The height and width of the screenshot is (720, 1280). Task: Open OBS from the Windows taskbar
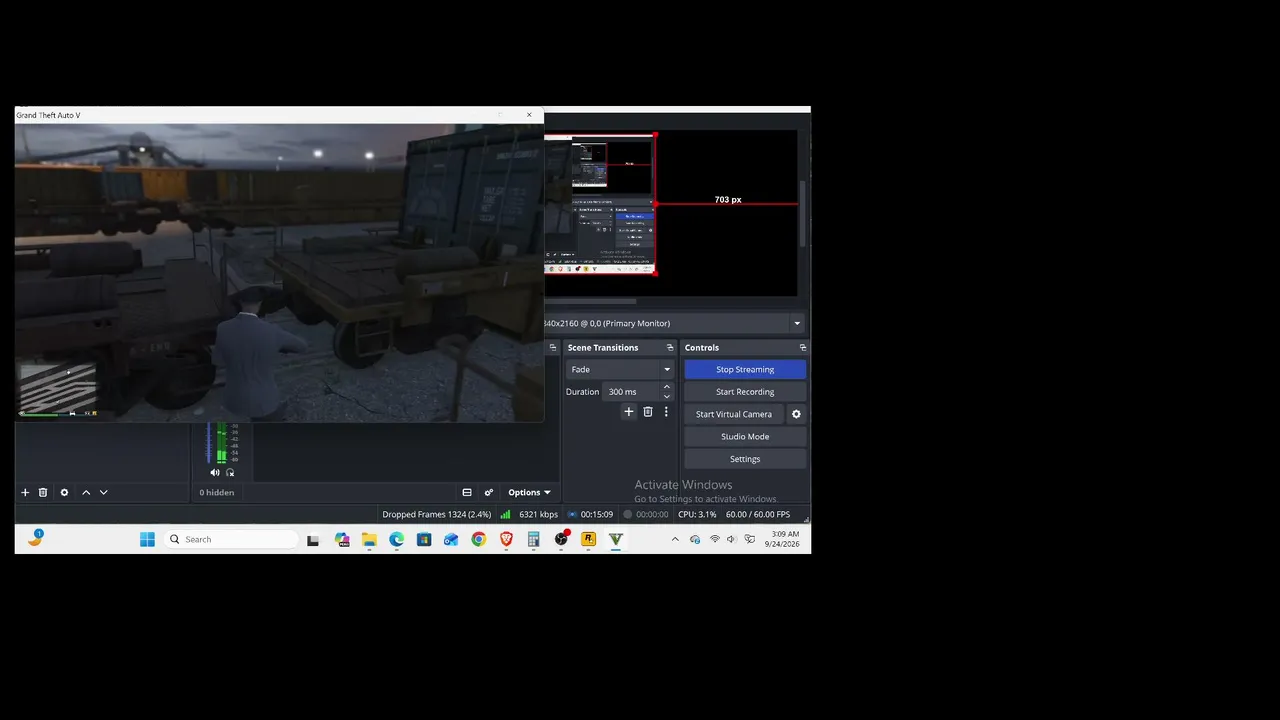(x=561, y=539)
